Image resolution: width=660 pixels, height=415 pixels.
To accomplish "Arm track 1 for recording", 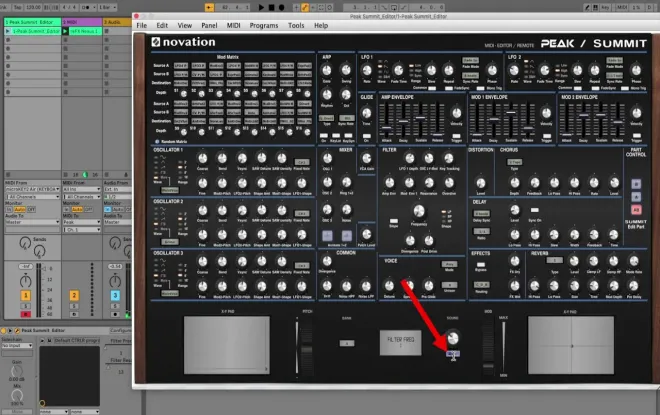I will pyautogui.click(x=25, y=314).
